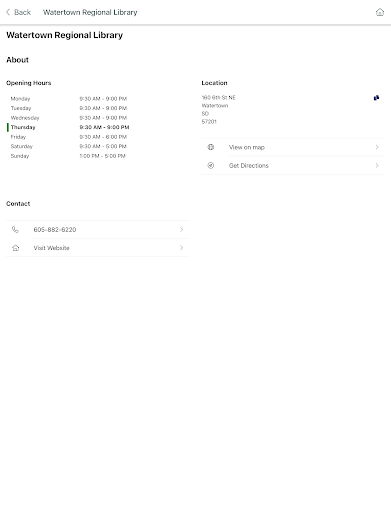
Task: Click the back chevron arrow icon
Action: click(8, 12)
